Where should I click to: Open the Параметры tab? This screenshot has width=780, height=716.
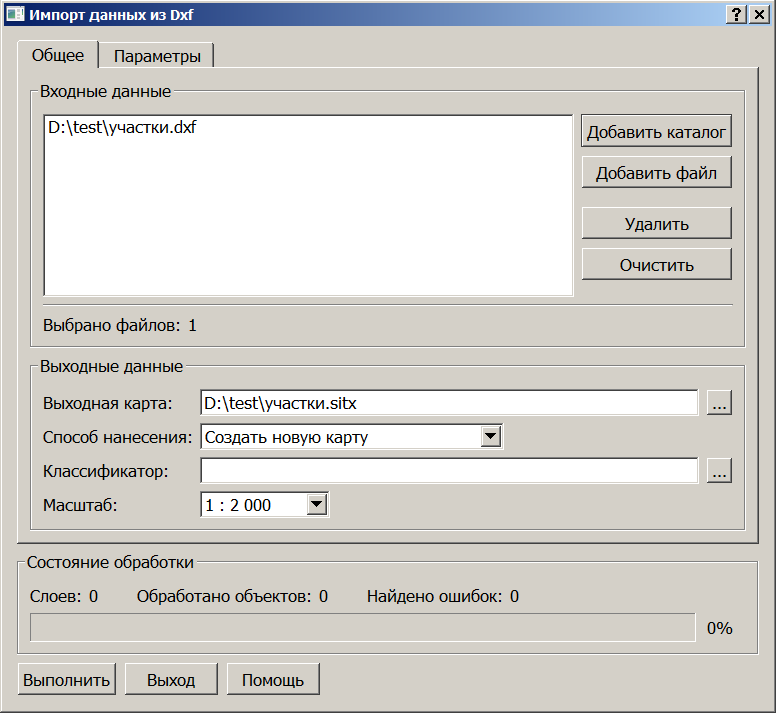pos(157,56)
